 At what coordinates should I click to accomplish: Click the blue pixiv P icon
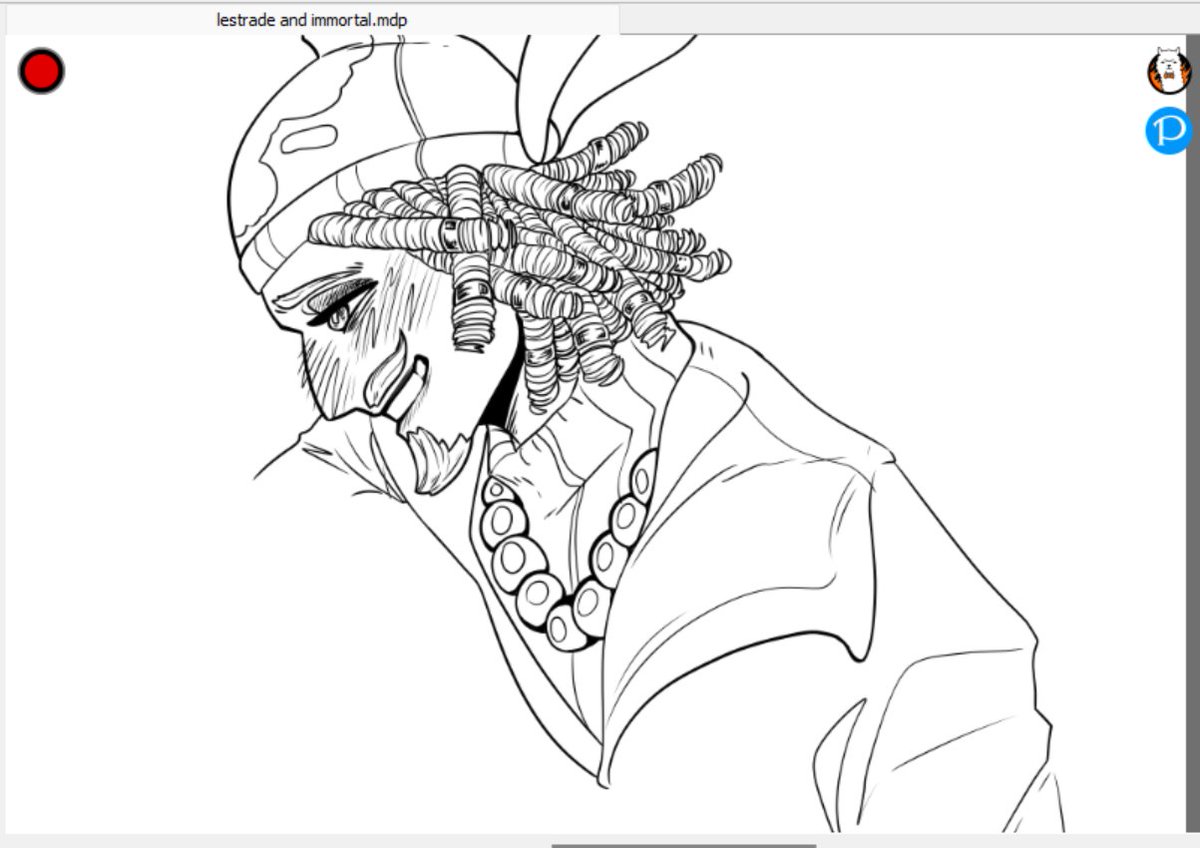tap(1168, 131)
